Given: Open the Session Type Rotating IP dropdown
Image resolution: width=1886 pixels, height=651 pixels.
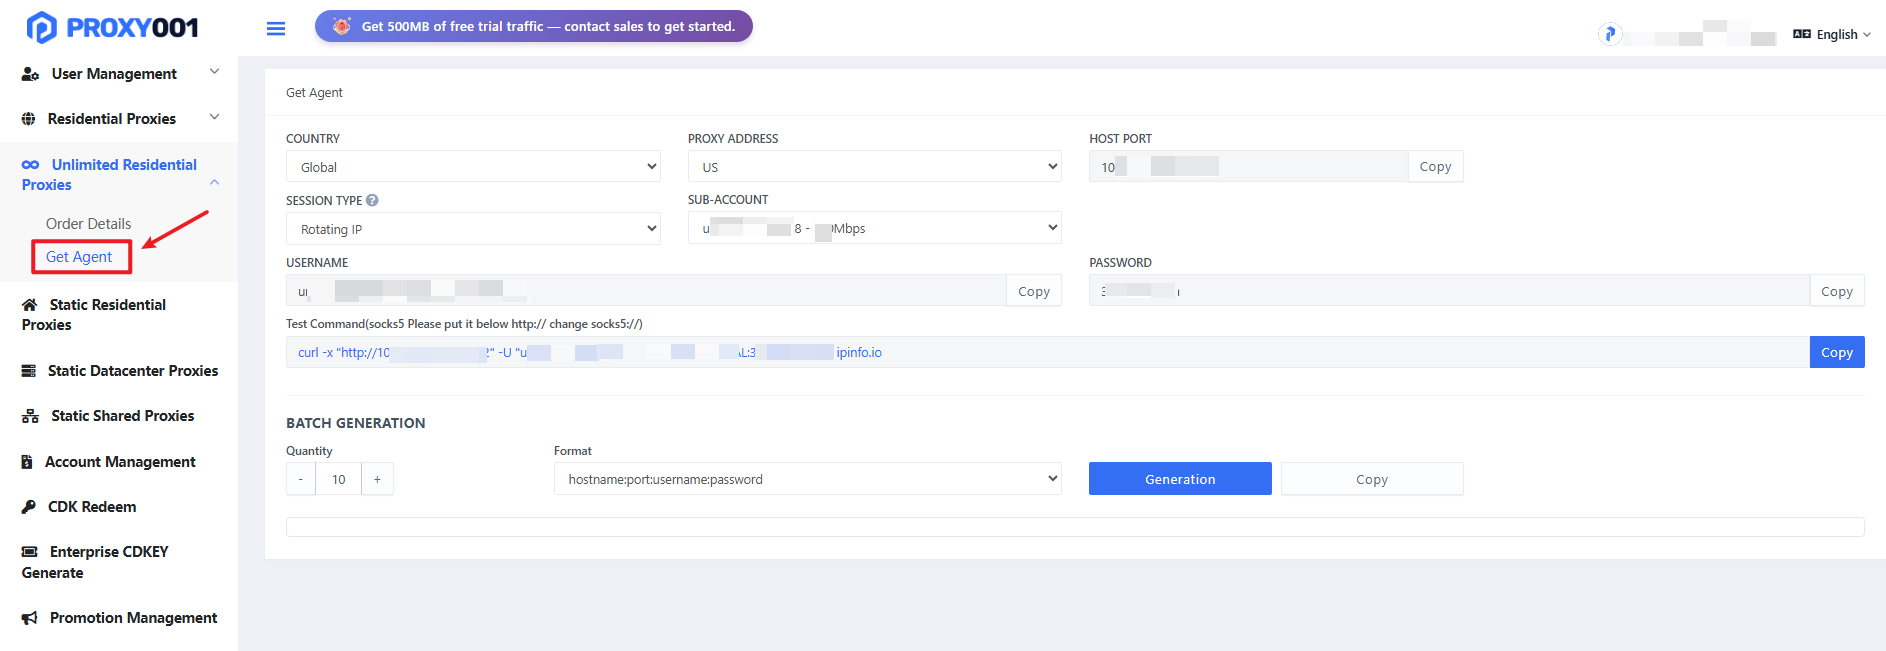Looking at the screenshot, I should (x=473, y=229).
